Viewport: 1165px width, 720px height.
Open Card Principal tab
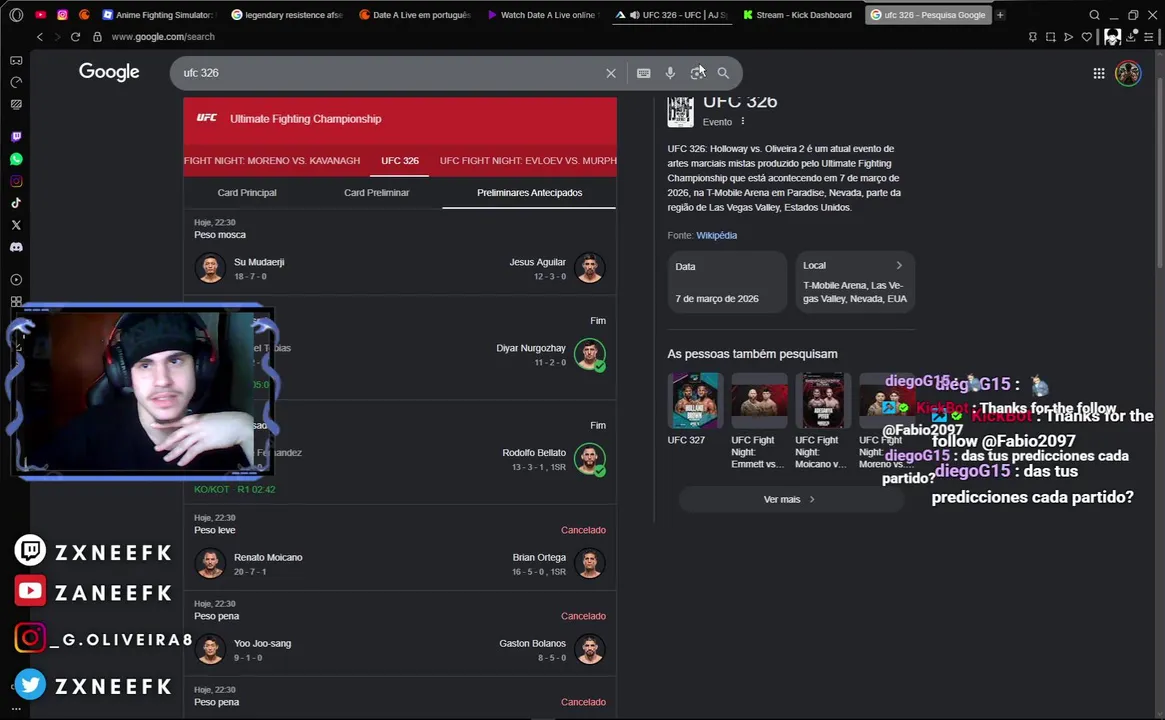247,192
